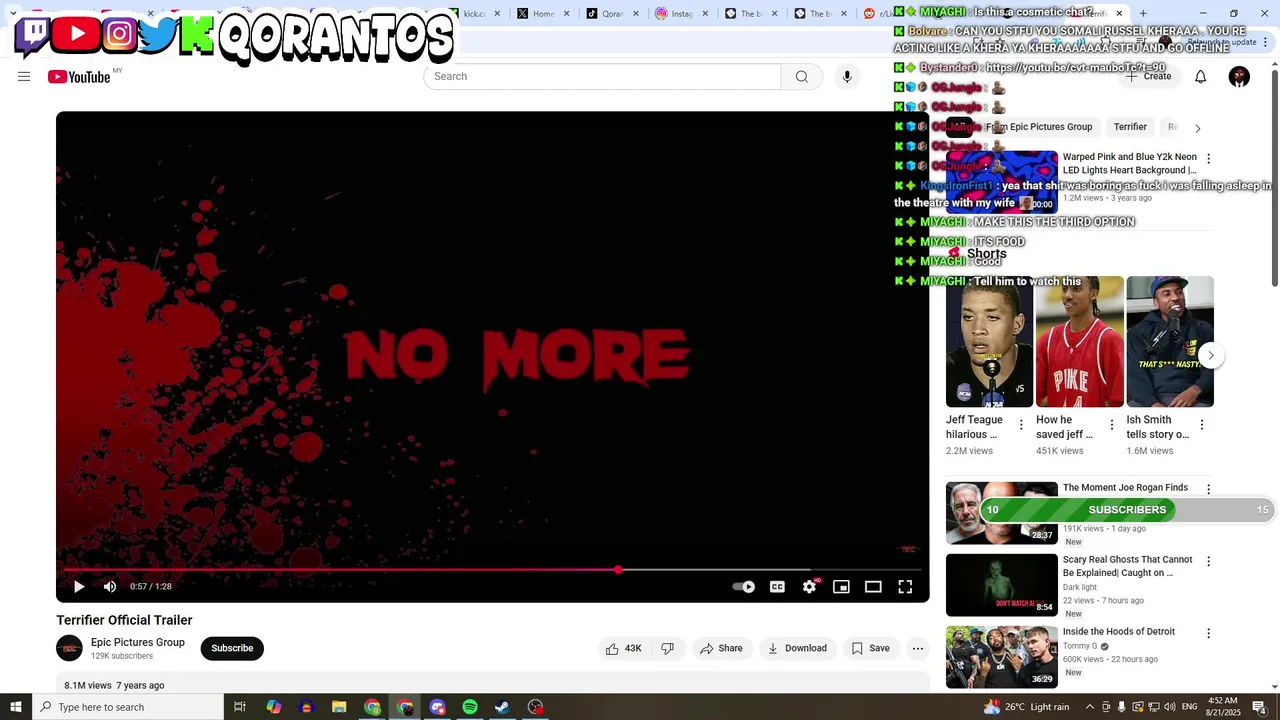Toggle the autoplay switch in player

[x=743, y=587]
